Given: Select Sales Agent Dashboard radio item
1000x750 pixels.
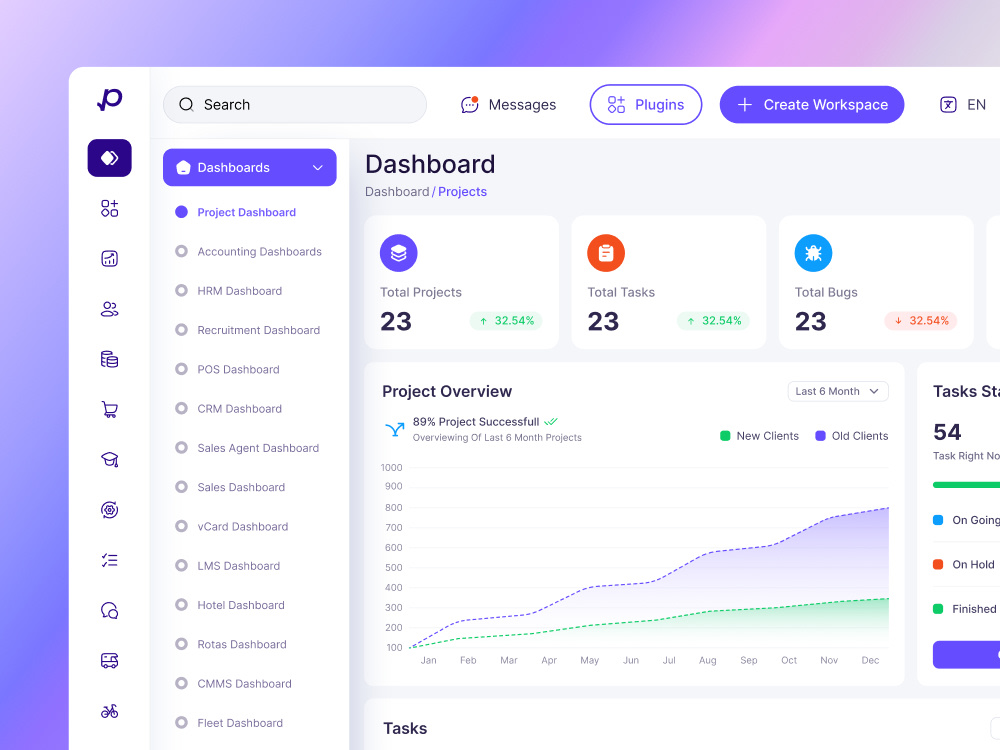Looking at the screenshot, I should pos(182,448).
